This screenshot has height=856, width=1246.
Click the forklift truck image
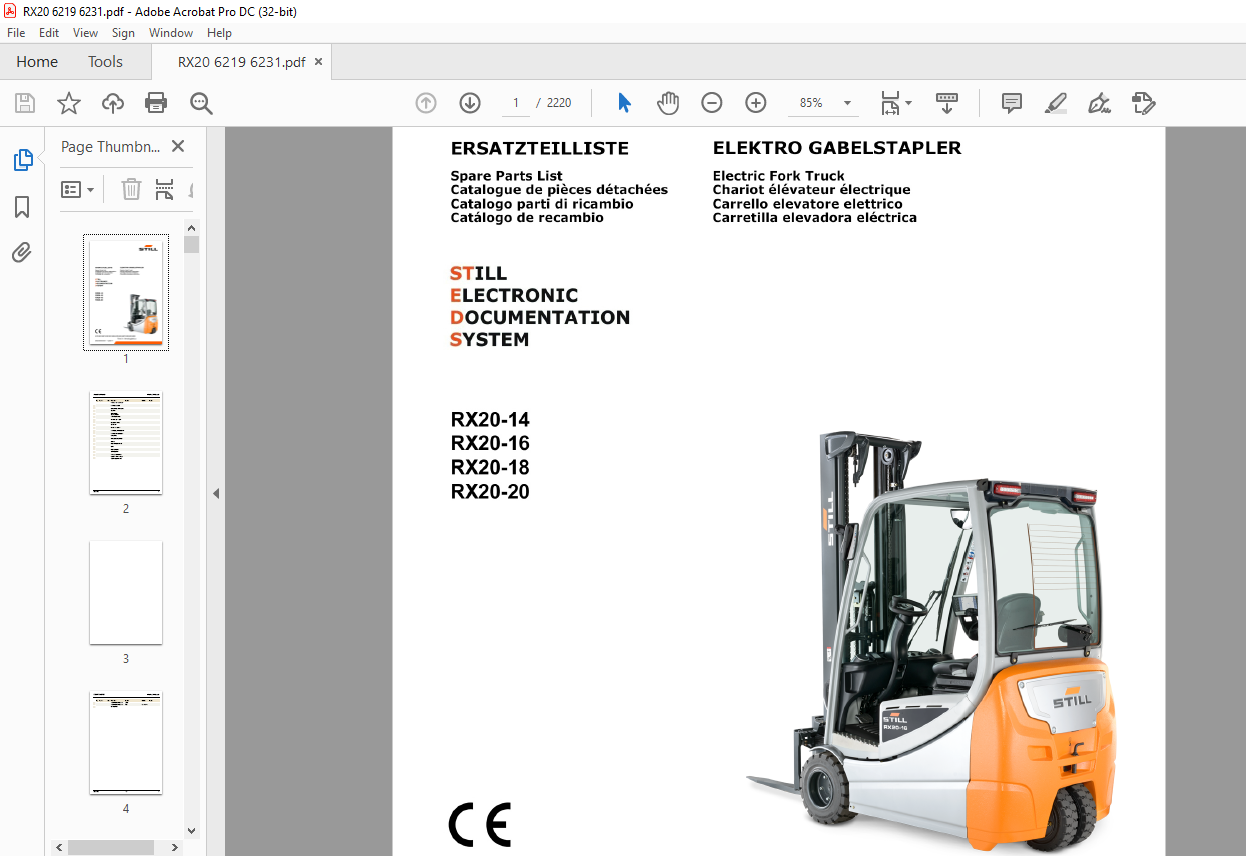tap(930, 640)
